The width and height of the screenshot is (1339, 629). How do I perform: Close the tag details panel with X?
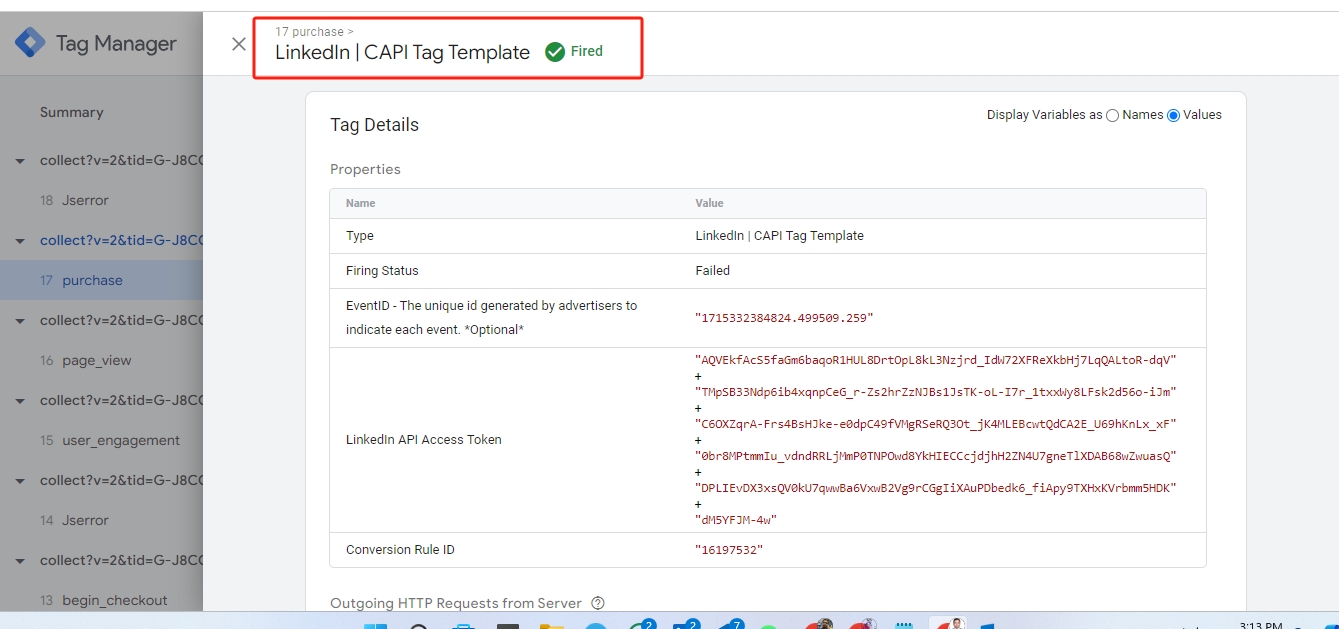(238, 44)
